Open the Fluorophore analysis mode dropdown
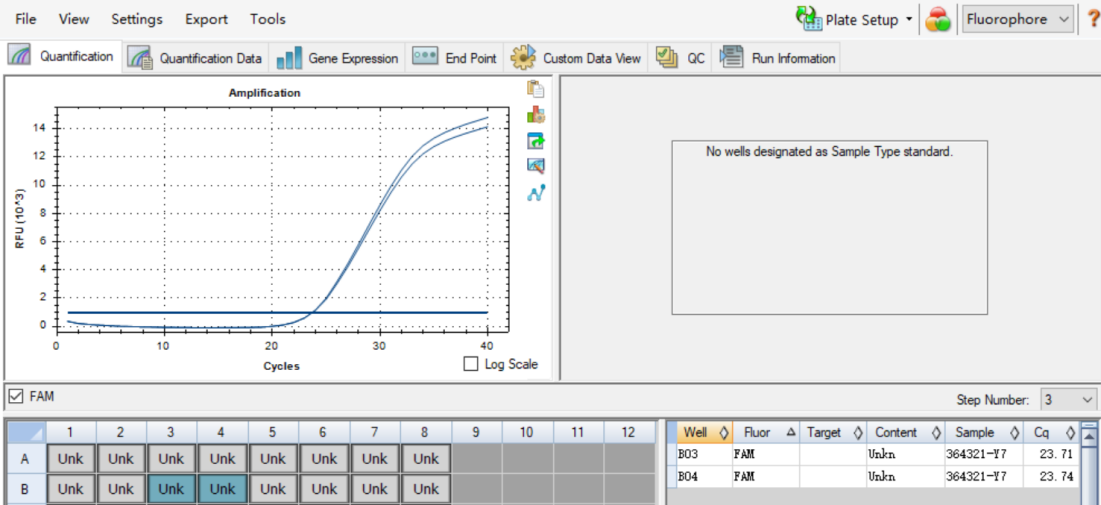Viewport: 1101px width, 505px height. pos(1018,19)
